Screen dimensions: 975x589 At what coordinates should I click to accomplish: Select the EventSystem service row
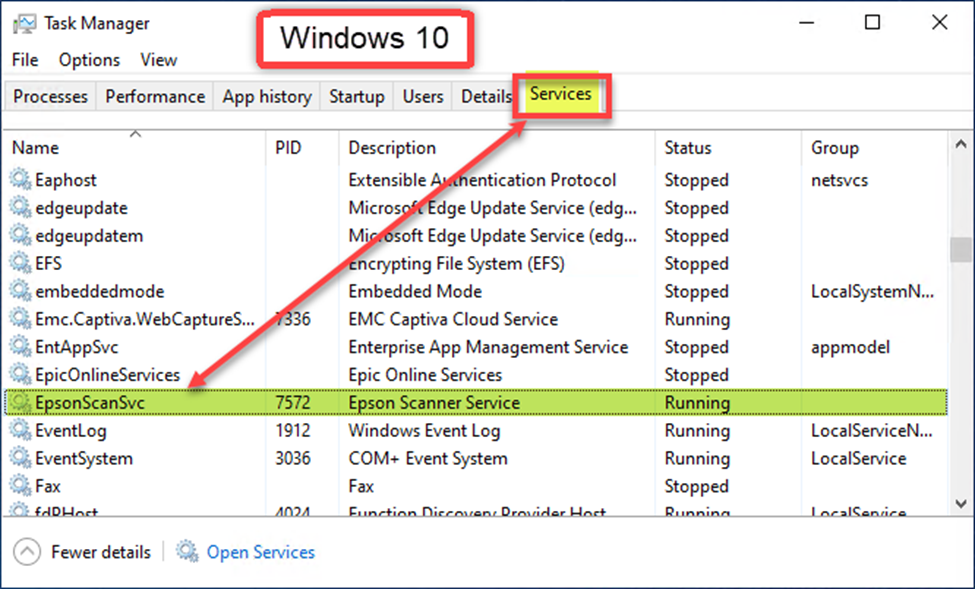(x=400, y=459)
